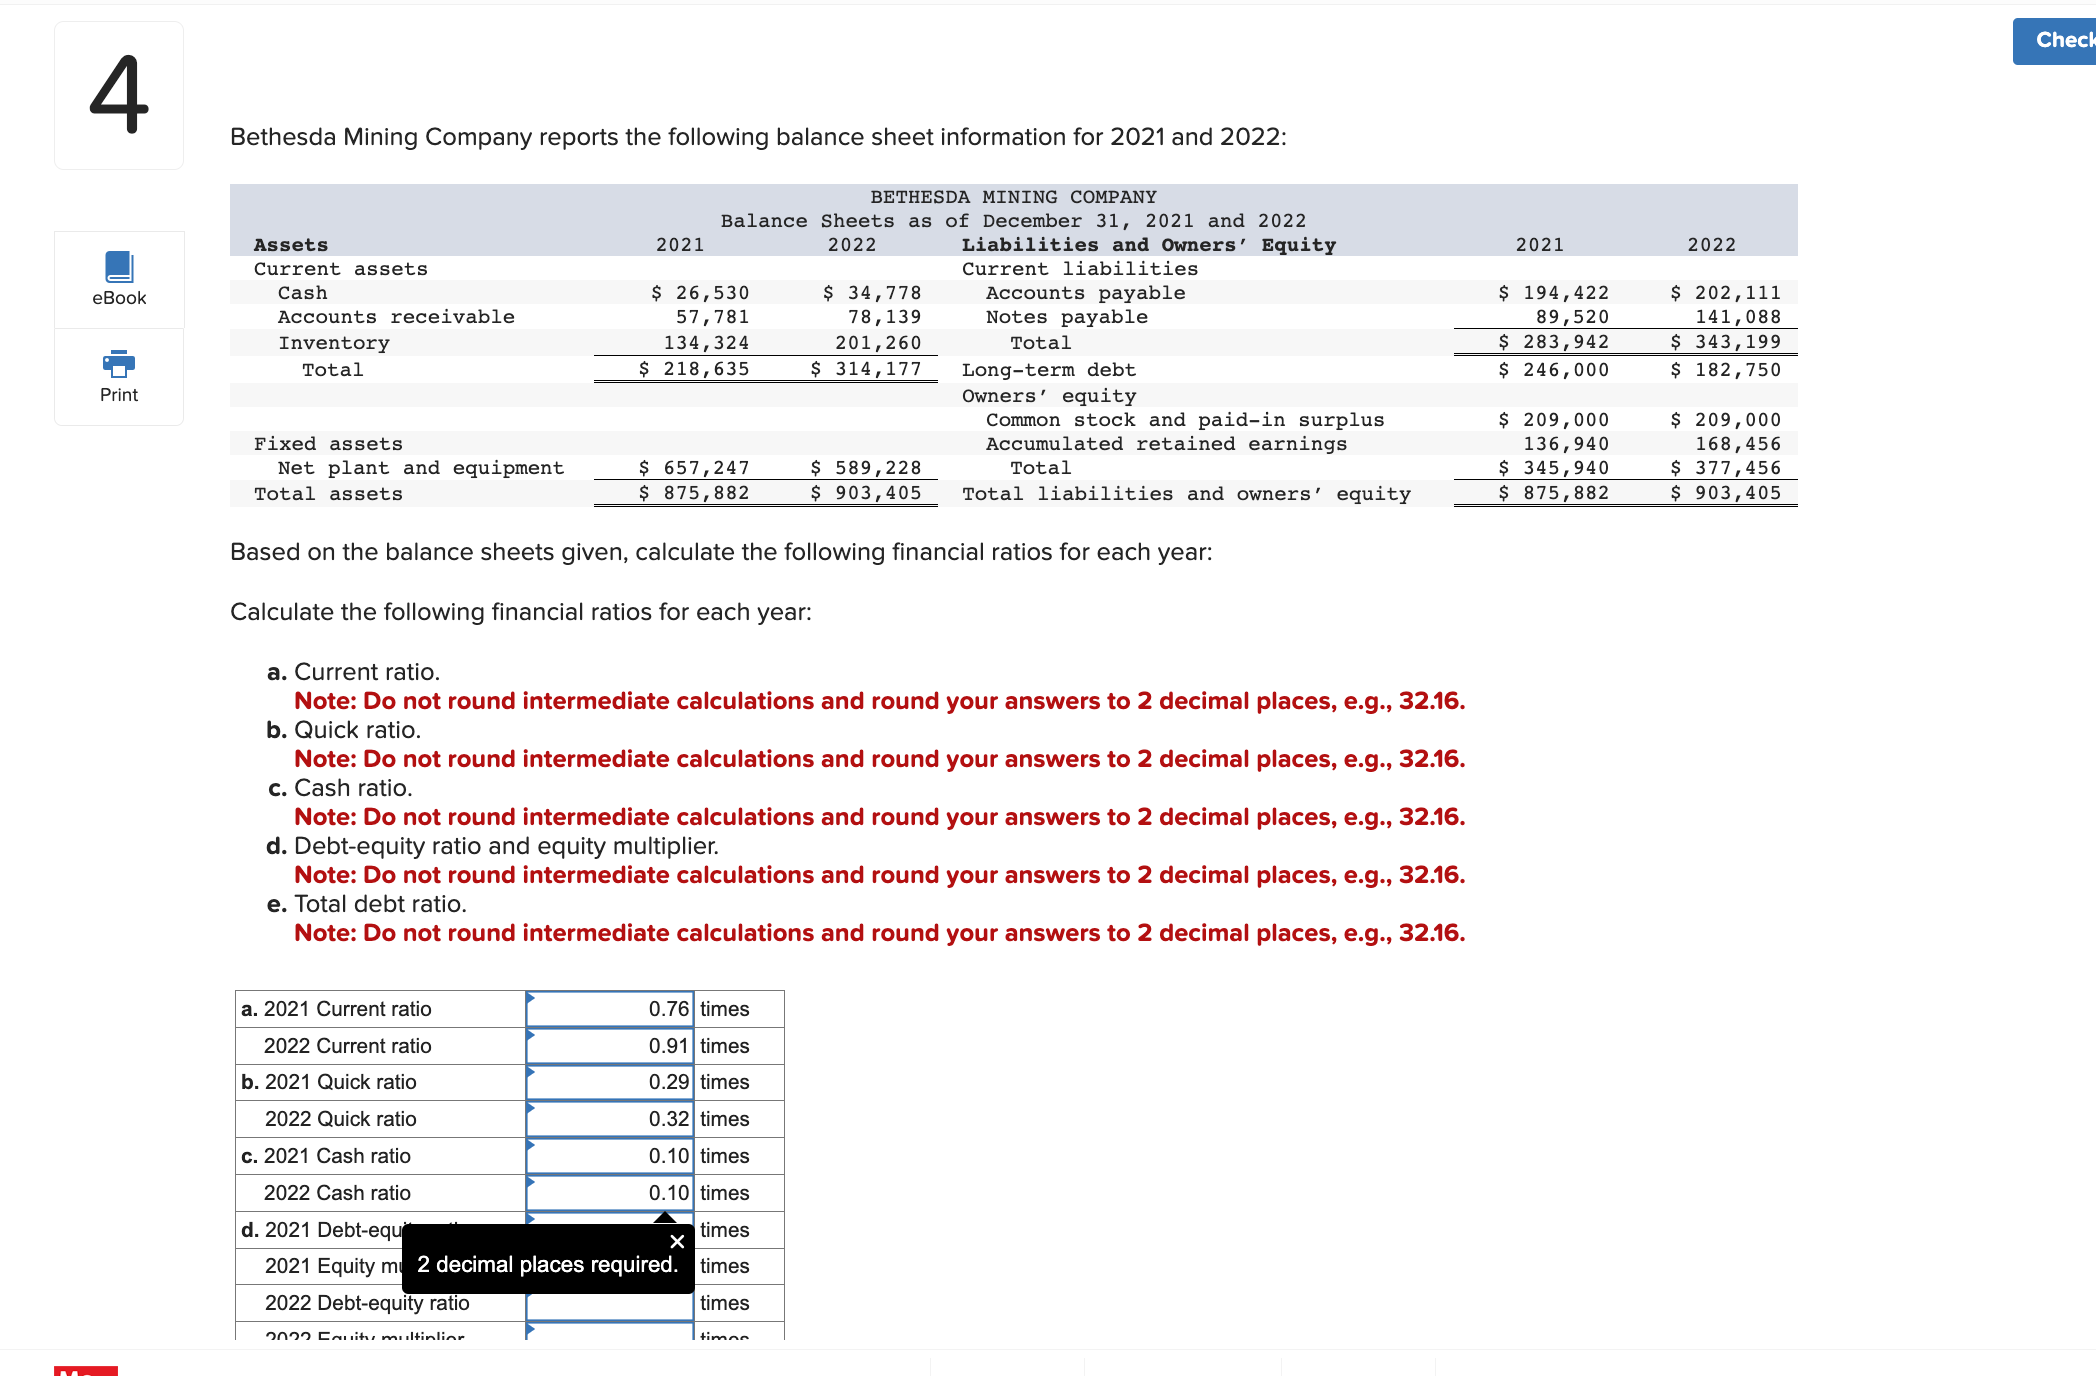Select the 2021 Cash ratio input showing 0.10
Viewport: 2096px width, 1376px height.
[x=608, y=1155]
